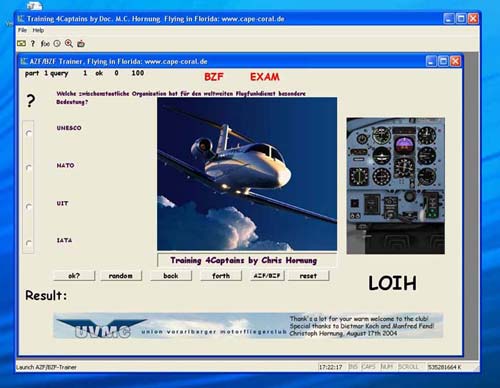This screenshot has height=388, width=500.
Task: Maximize the AZF/BZF Trainer inner window
Action: (443, 61)
